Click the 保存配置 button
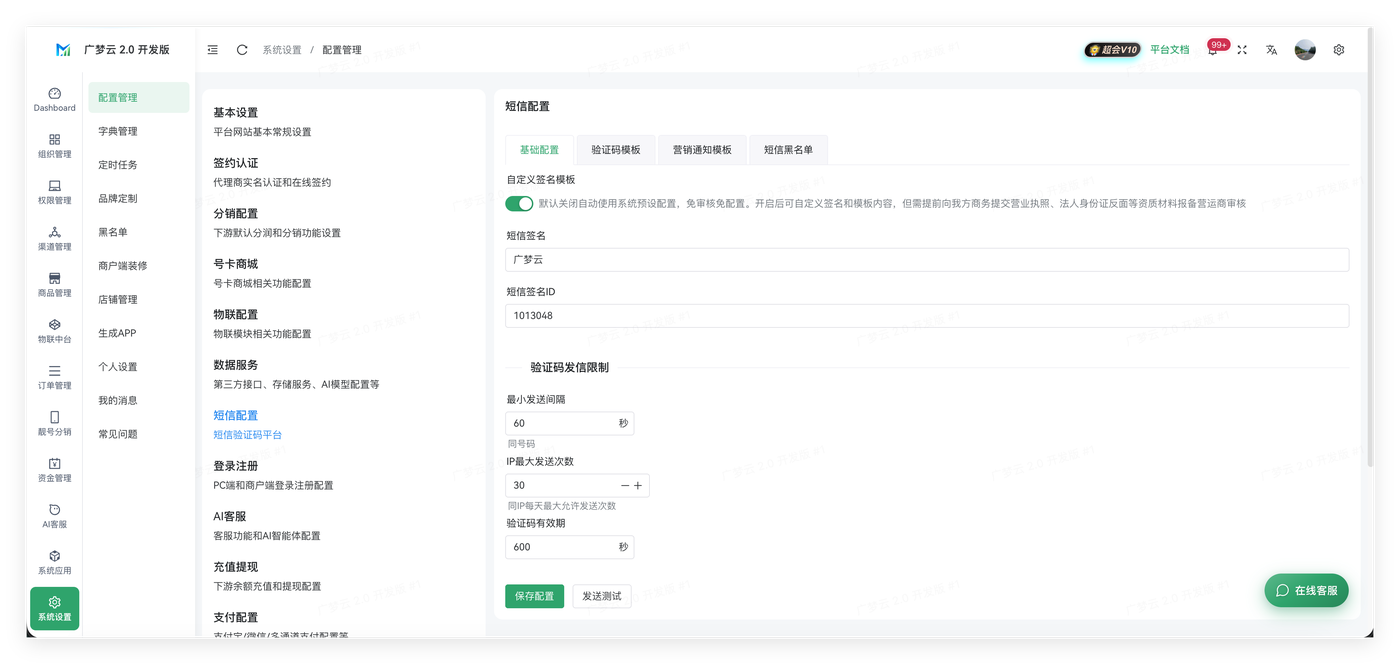The height and width of the screenshot is (664, 1400). [534, 596]
